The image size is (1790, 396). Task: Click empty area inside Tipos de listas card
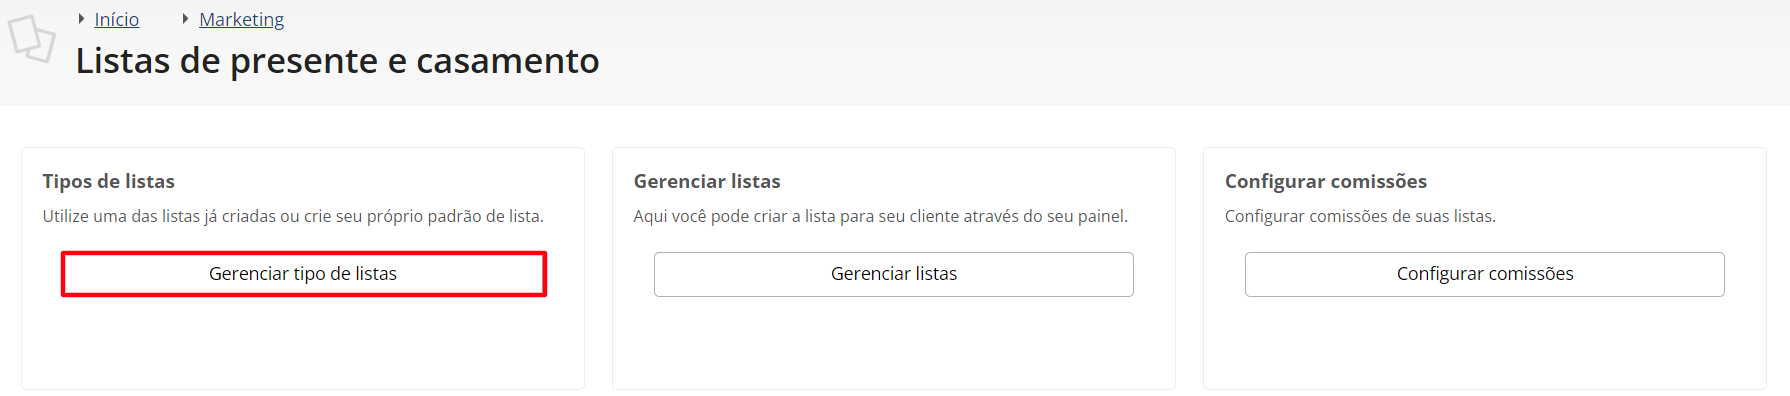[x=303, y=342]
